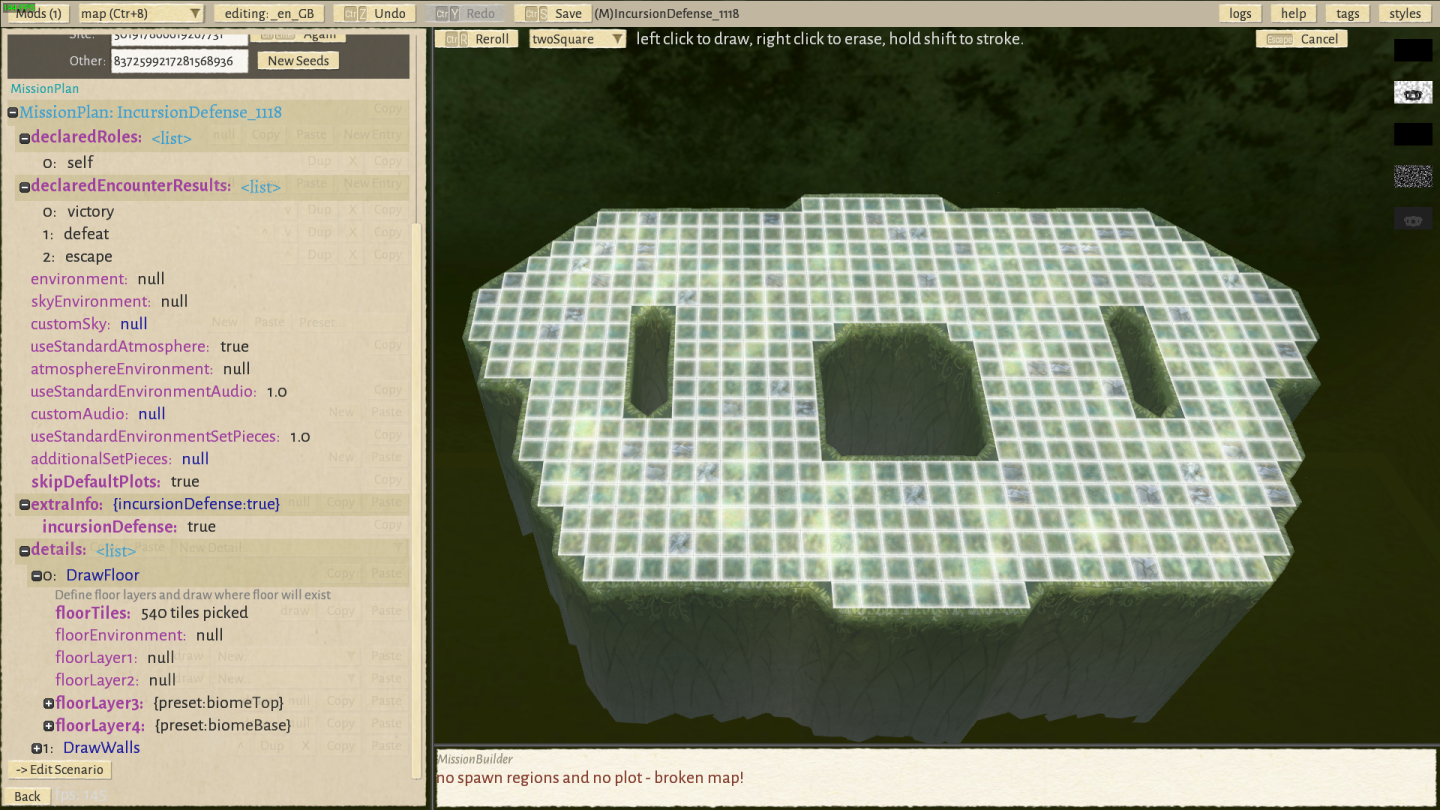Click the 'additionalSetPieces: null' row
Image resolution: width=1440 pixels, height=810 pixels.
120,459
